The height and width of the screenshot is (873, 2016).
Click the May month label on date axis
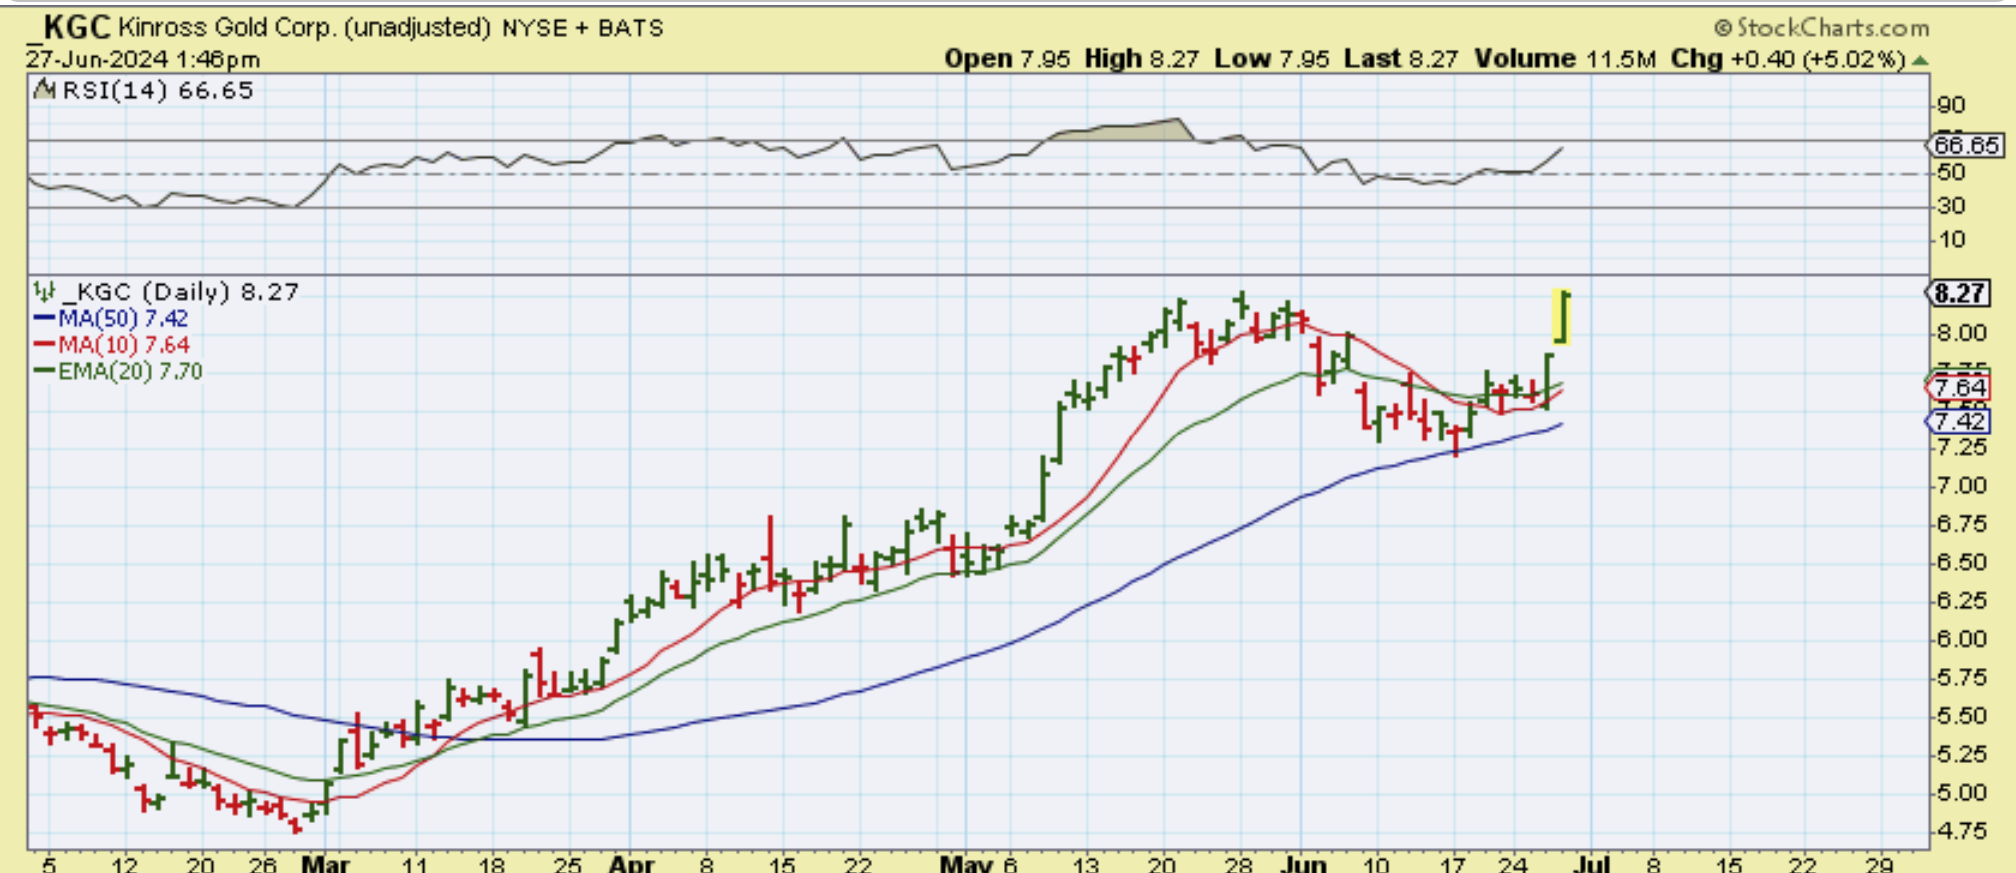(x=964, y=863)
